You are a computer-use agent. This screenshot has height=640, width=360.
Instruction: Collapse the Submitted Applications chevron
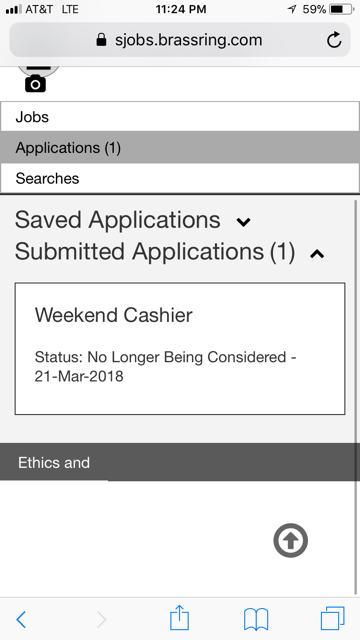tap(317, 254)
